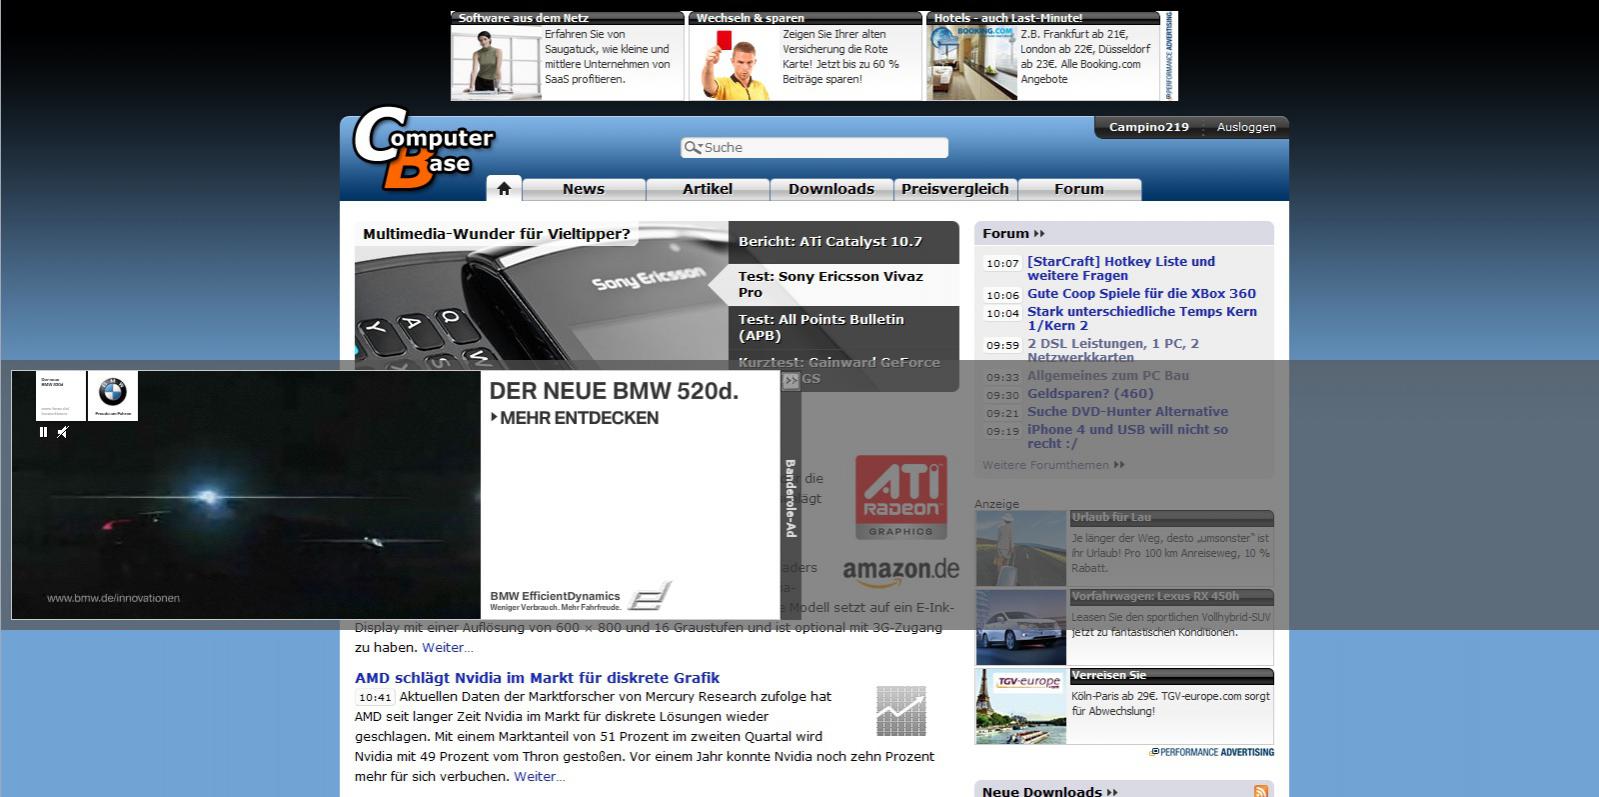Open the News tab
1599x797 pixels.
tap(583, 189)
